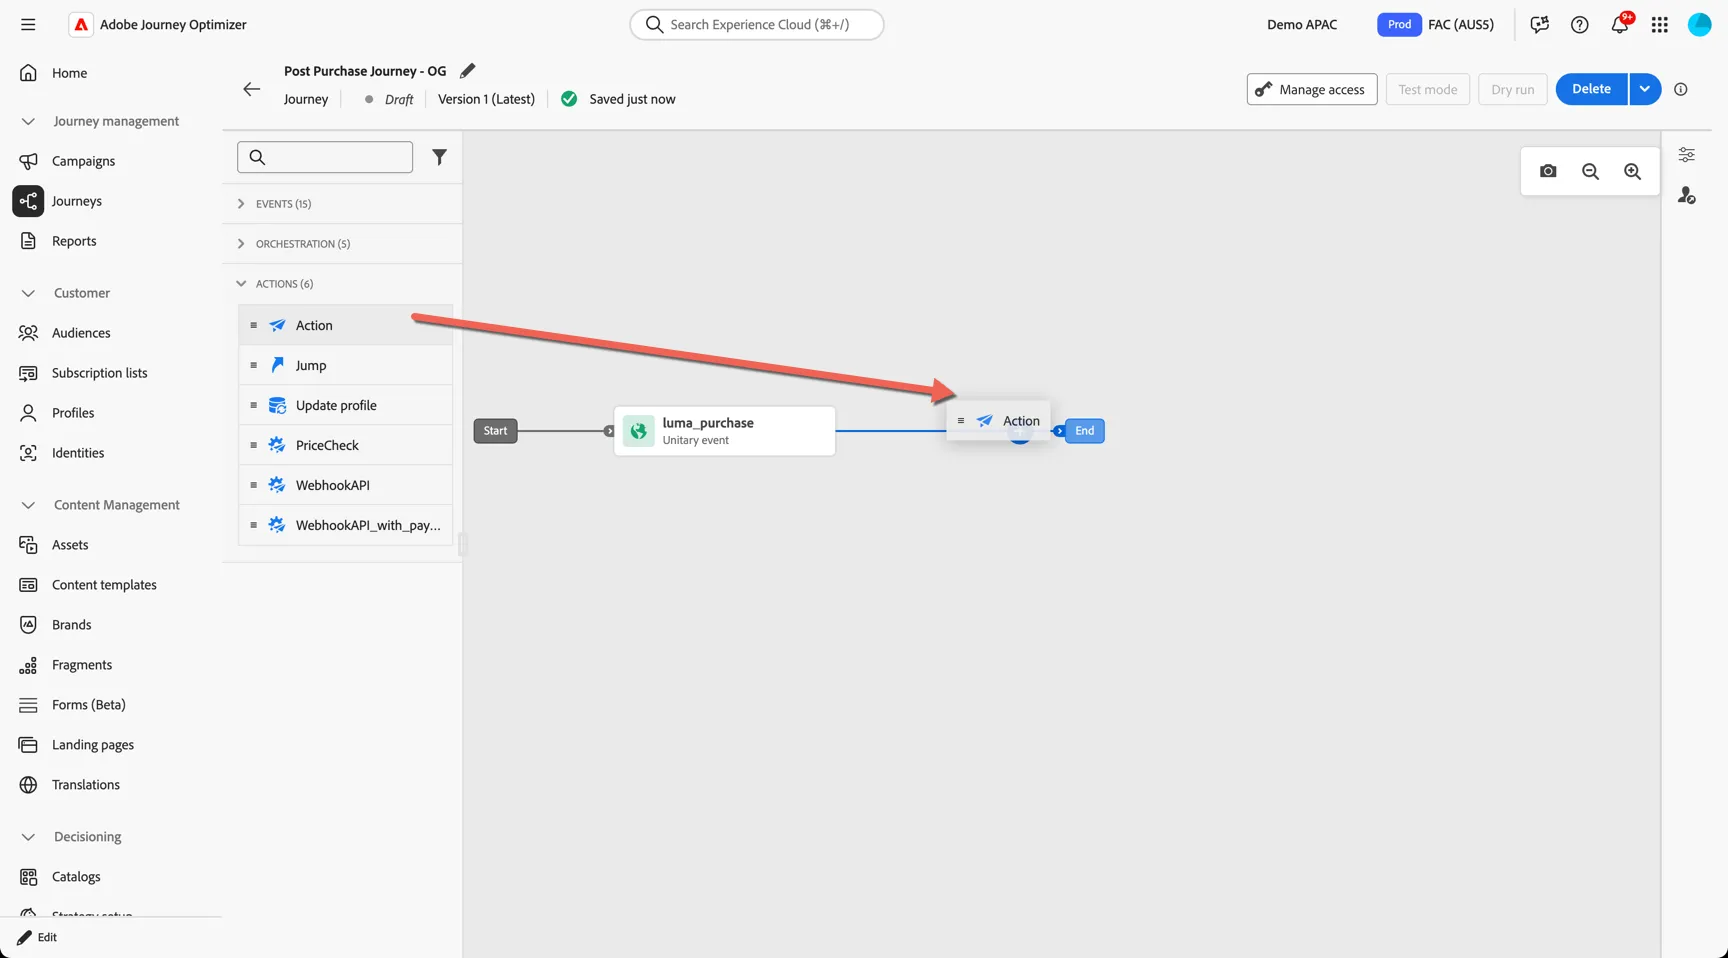1728x958 pixels.
Task: Open the palette filter funnel icon
Action: 439,157
